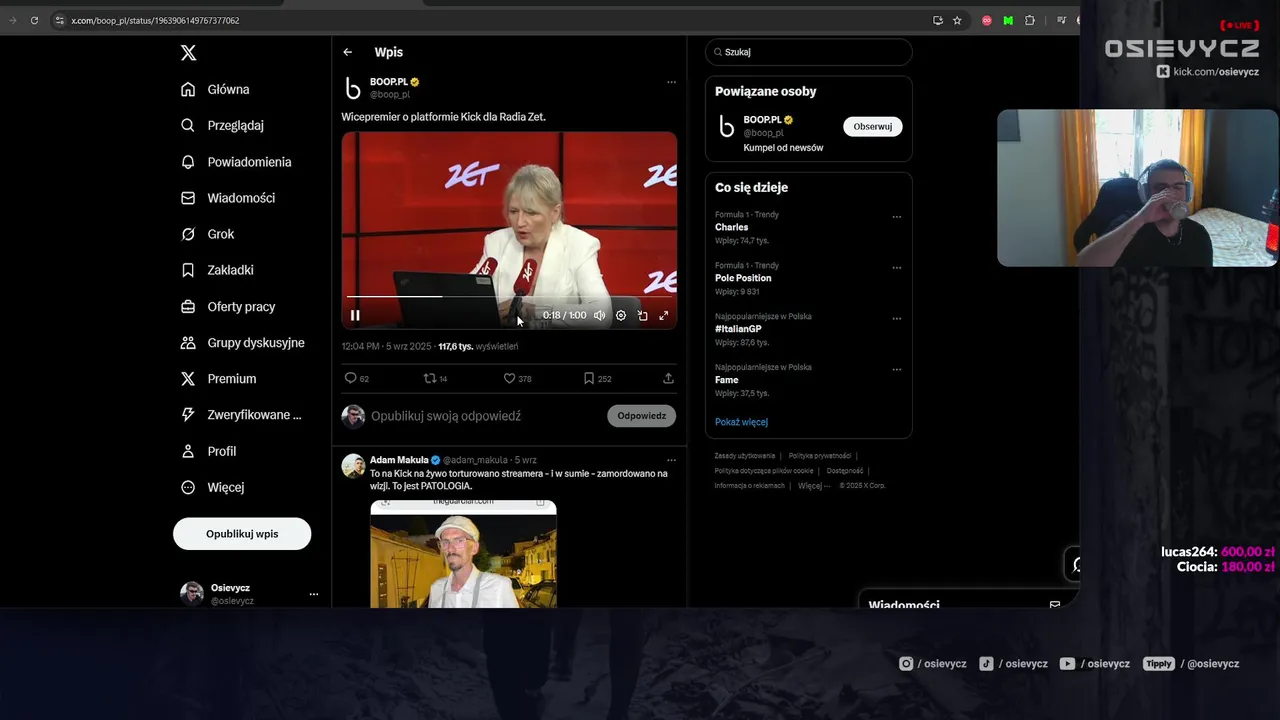Click the X logo icon

pos(188,53)
